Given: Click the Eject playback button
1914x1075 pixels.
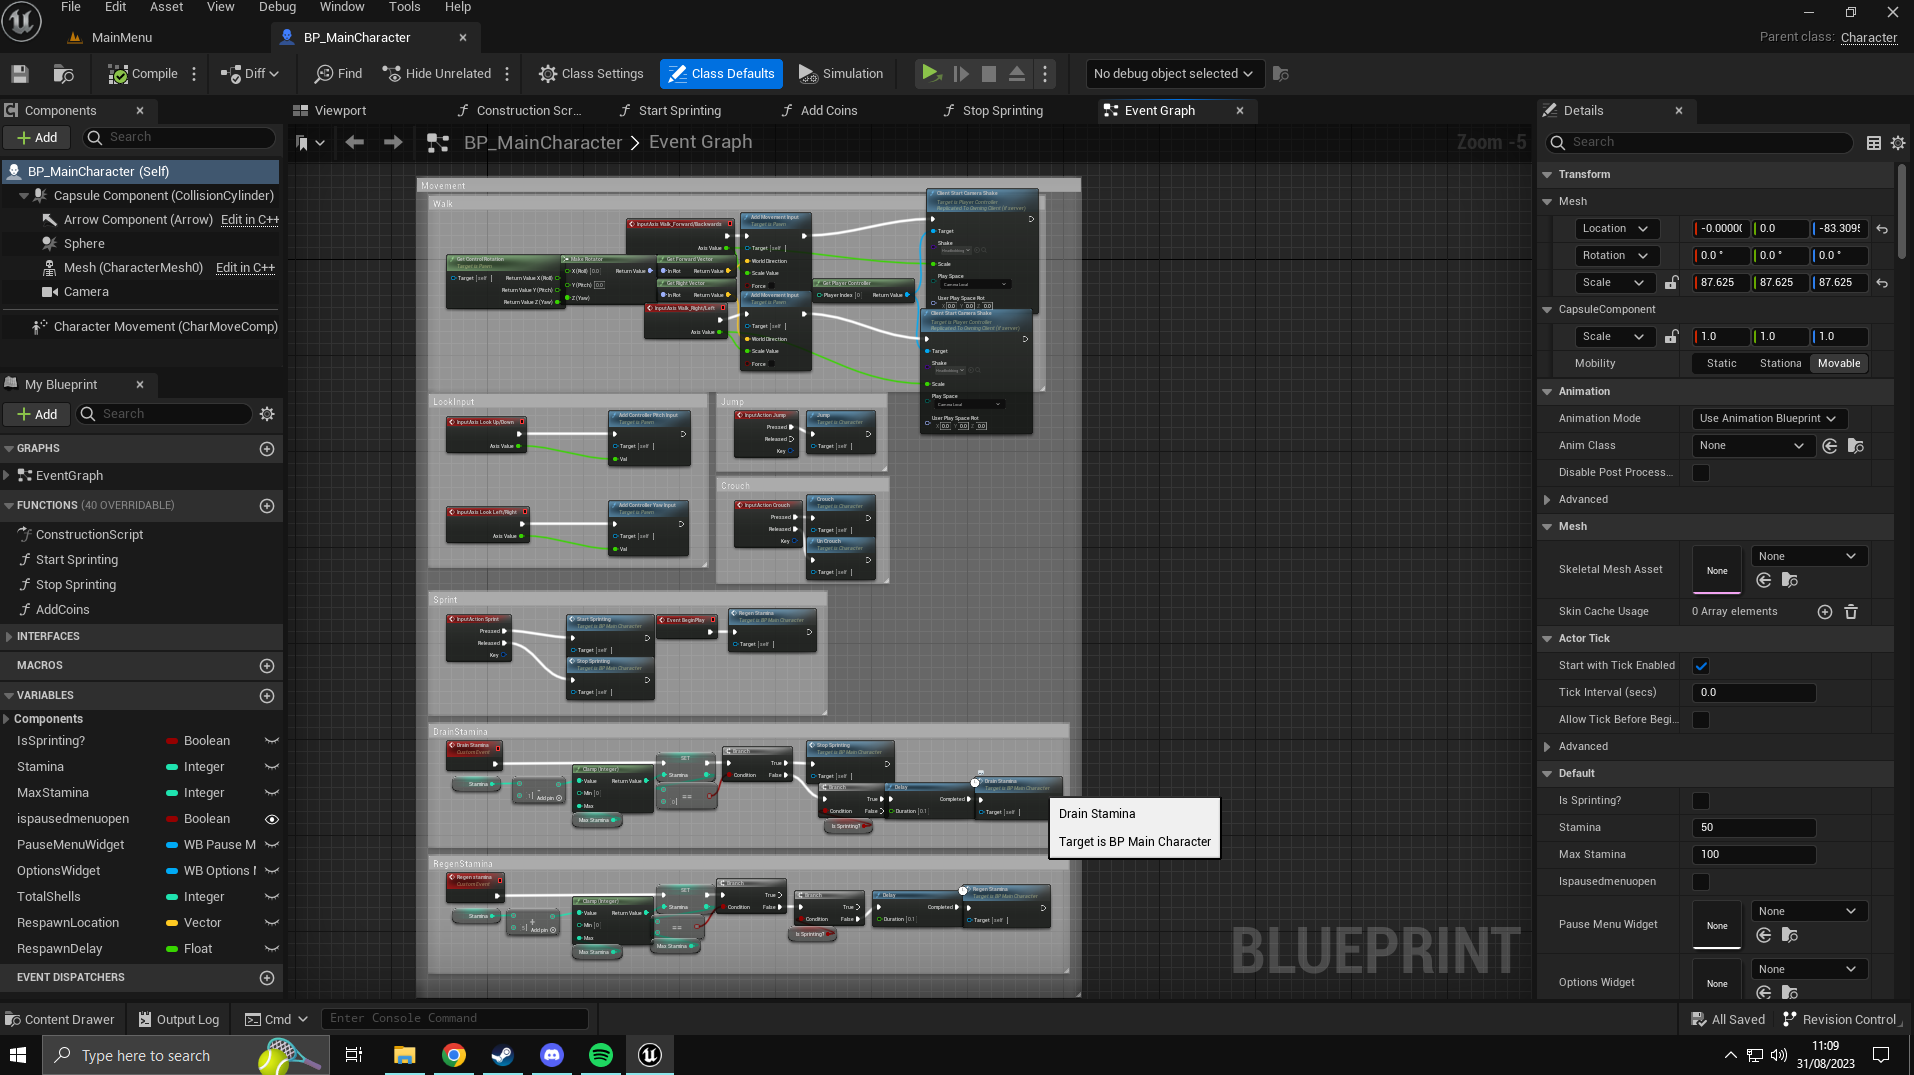Looking at the screenshot, I should 1017,74.
